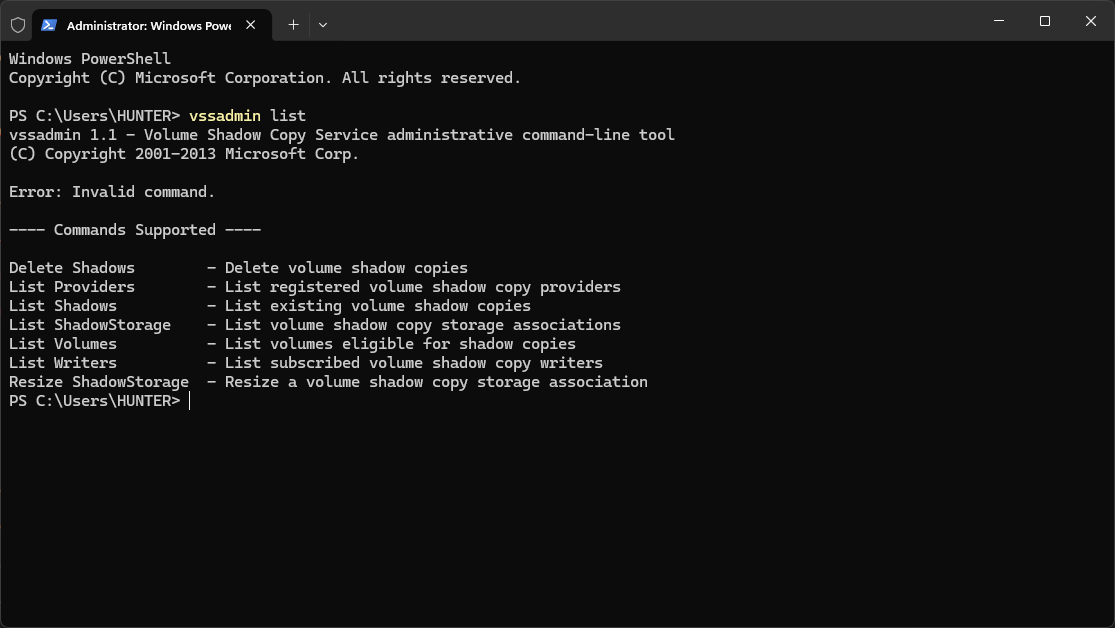Click the typed command "vssadmin list"
Image resolution: width=1115 pixels, height=628 pixels.
click(x=247, y=116)
